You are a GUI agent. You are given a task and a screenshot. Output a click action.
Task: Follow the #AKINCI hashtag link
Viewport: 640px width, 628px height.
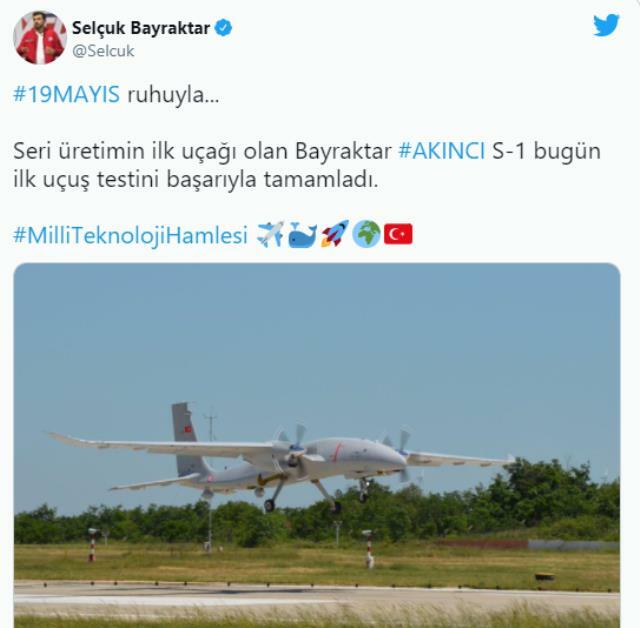point(442,151)
